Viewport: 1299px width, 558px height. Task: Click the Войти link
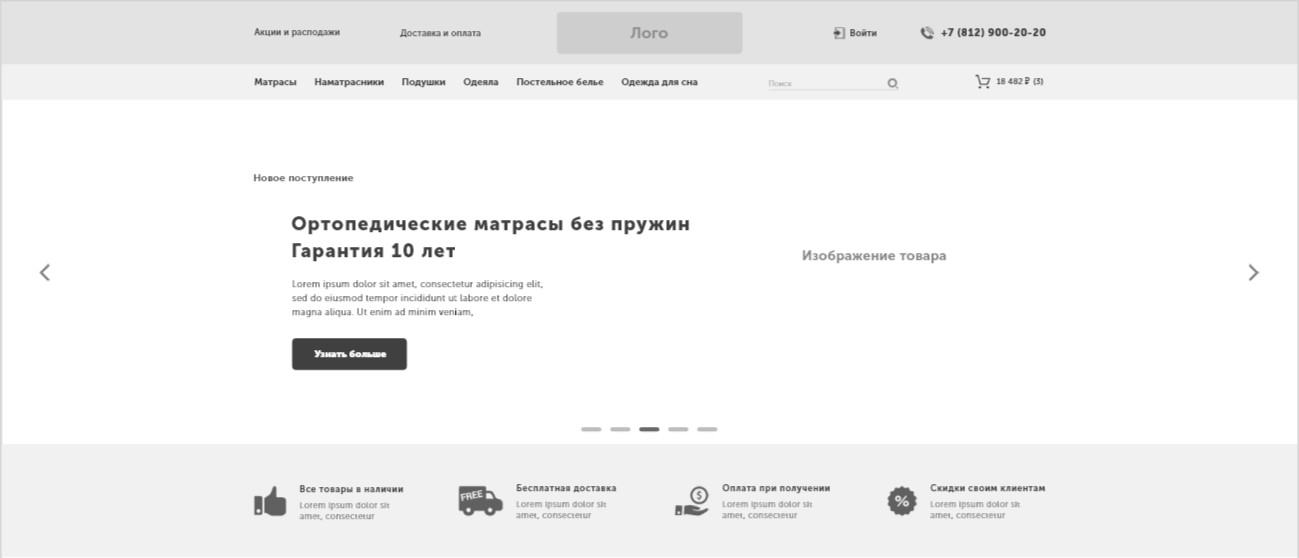863,33
